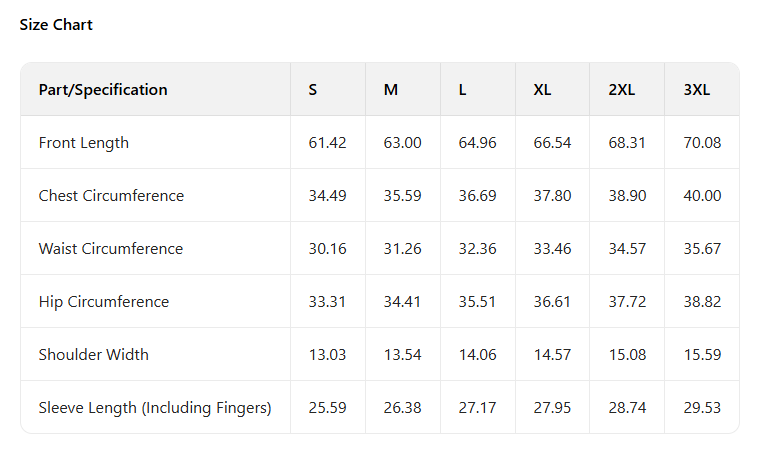The height and width of the screenshot is (451, 761).
Task: Click Waist Circumference value 32.36
Action: pos(477,249)
